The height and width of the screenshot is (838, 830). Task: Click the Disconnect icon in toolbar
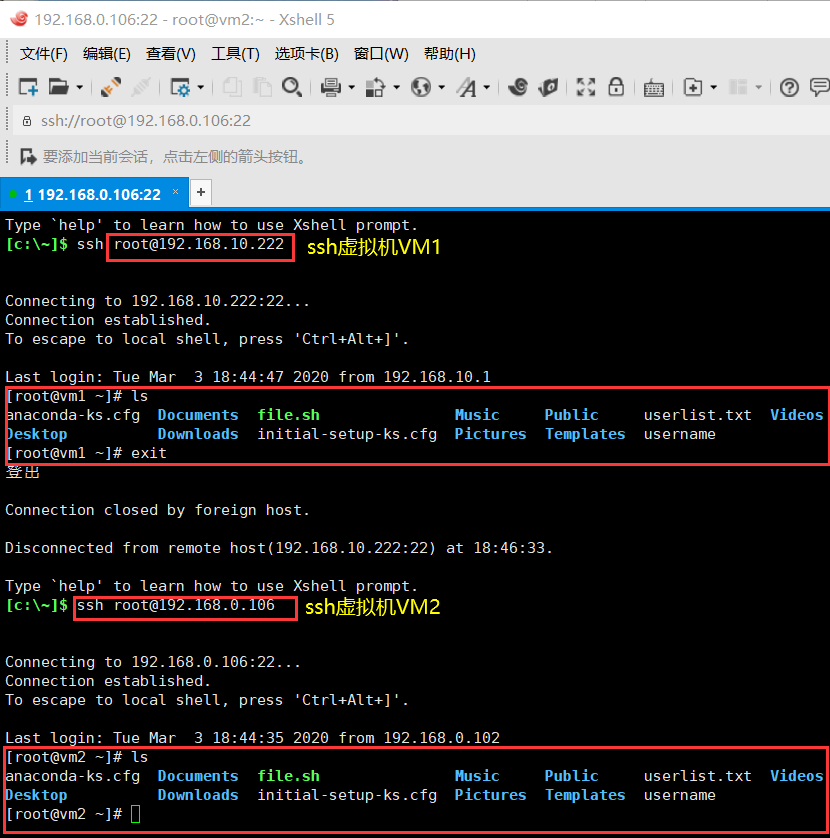tap(141, 87)
